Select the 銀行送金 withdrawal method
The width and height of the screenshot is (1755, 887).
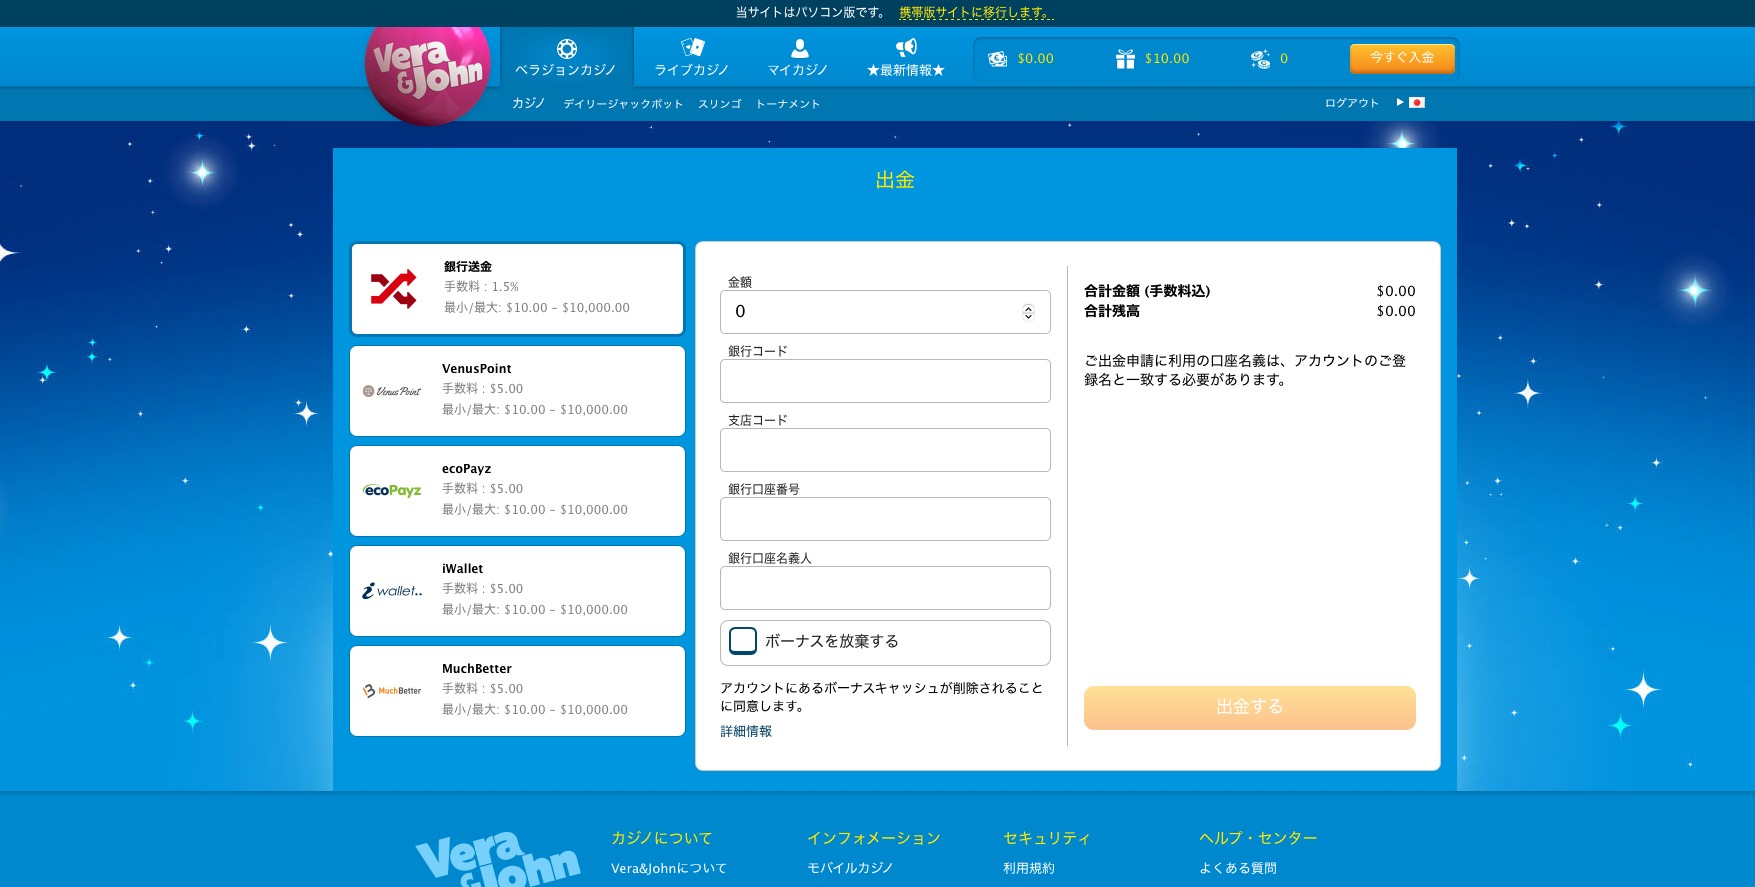pyautogui.click(x=517, y=289)
